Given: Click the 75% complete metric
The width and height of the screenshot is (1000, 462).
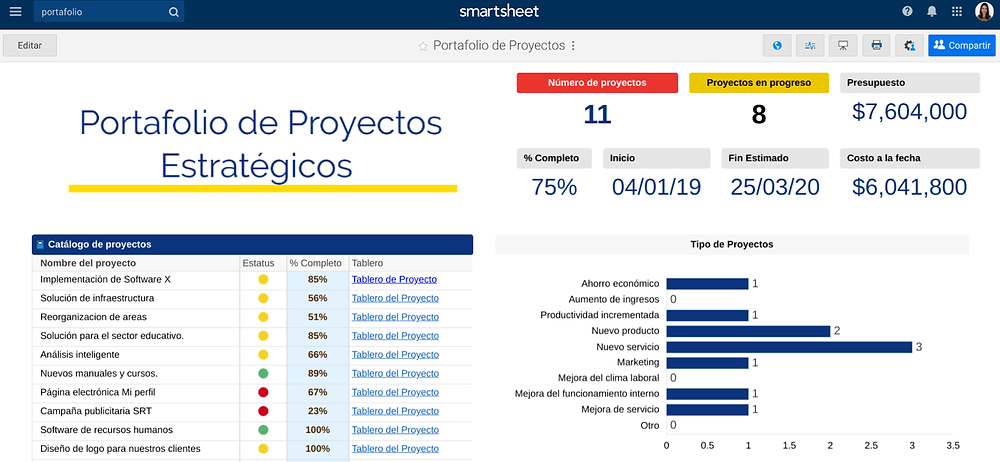Looking at the screenshot, I should coord(554,188).
